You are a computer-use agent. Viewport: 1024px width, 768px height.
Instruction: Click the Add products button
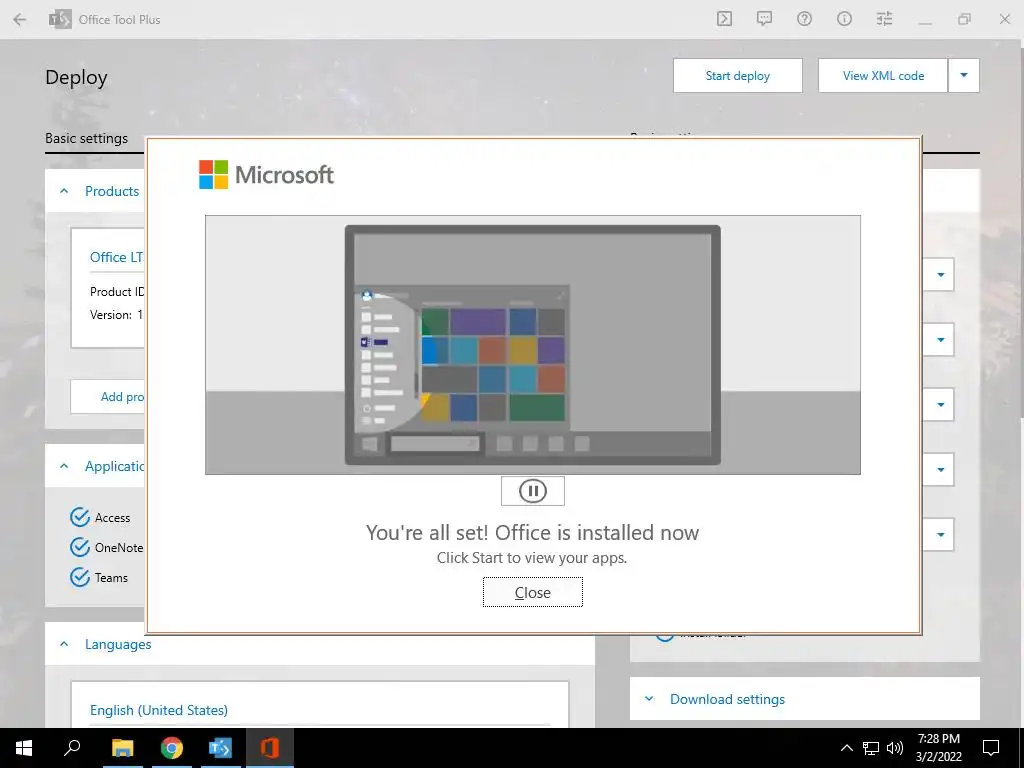tap(108, 396)
